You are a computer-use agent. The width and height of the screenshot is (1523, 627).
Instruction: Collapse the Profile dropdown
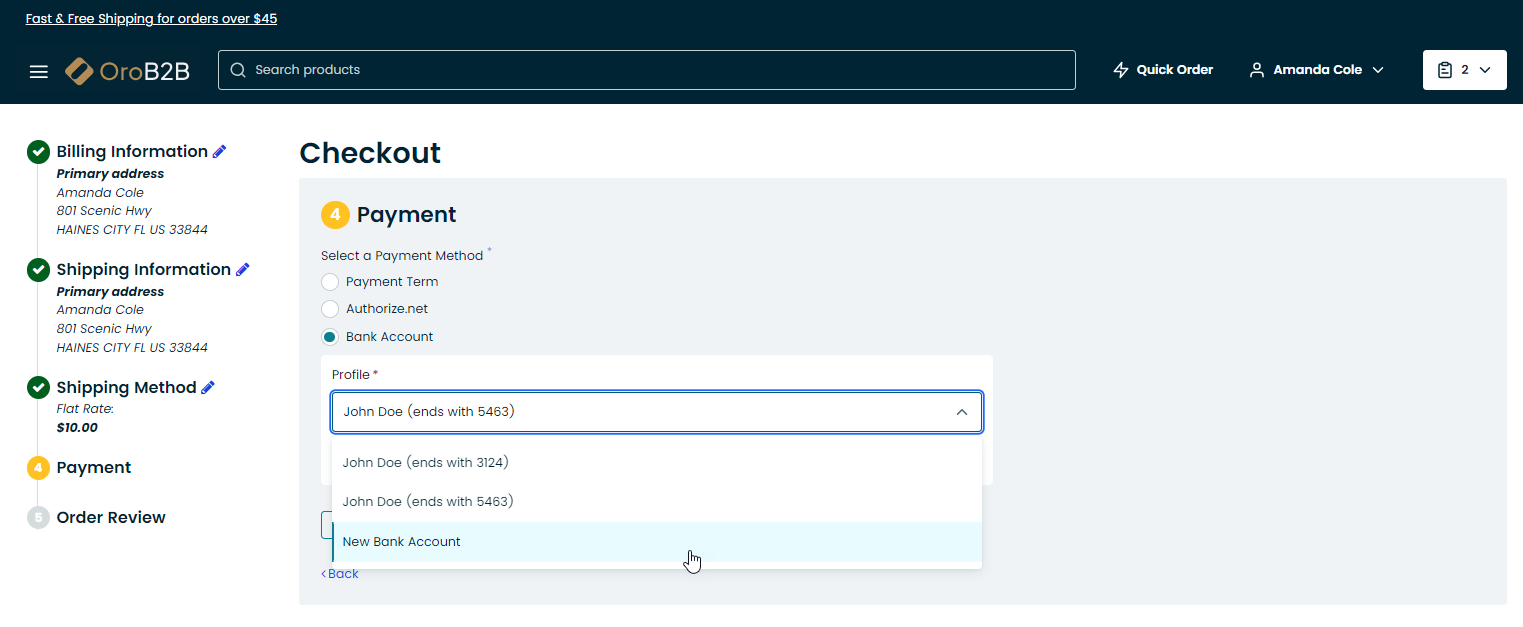click(961, 412)
